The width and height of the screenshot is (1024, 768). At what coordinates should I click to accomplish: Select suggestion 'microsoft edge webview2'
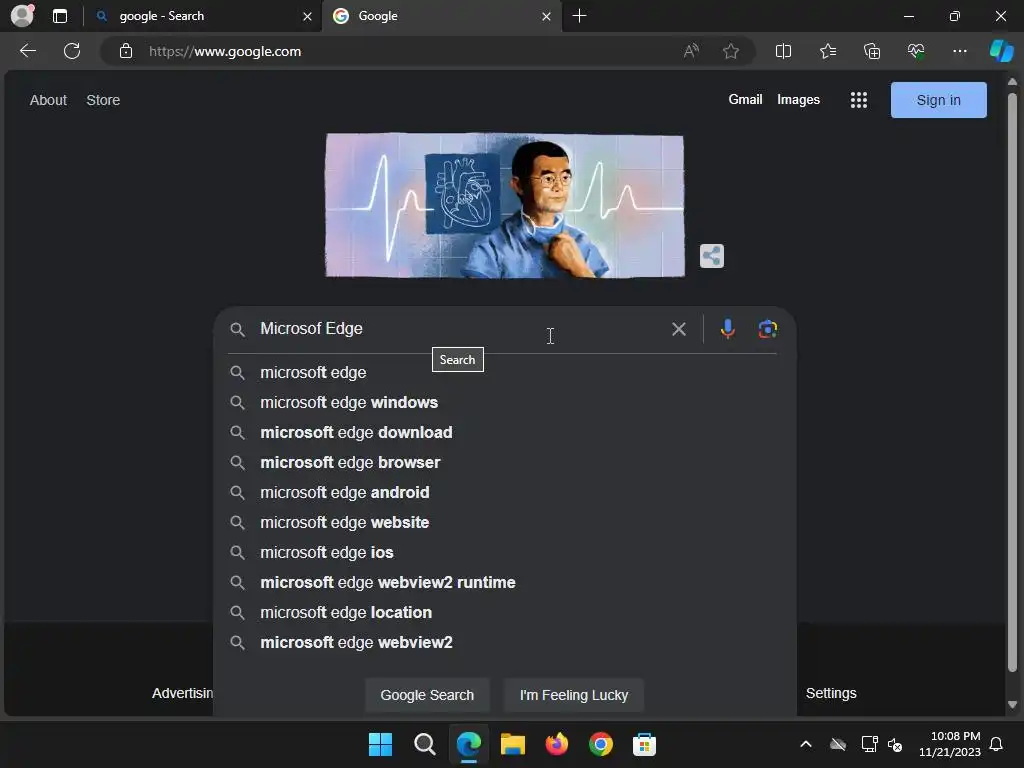504,643
